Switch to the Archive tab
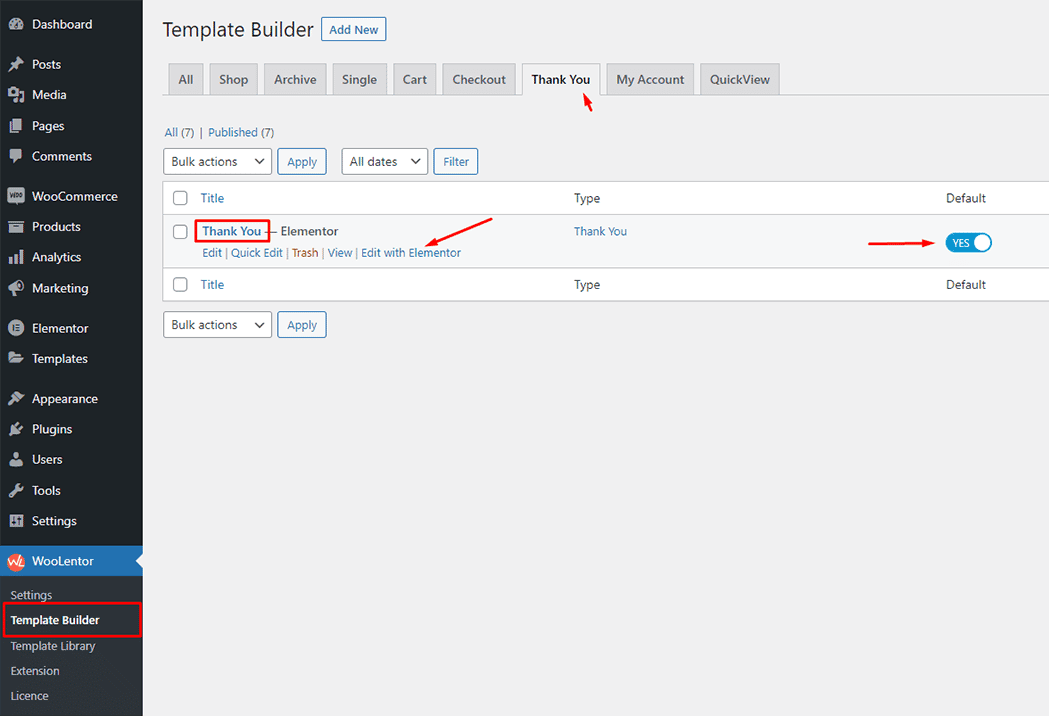The image size is (1049, 716). [295, 80]
